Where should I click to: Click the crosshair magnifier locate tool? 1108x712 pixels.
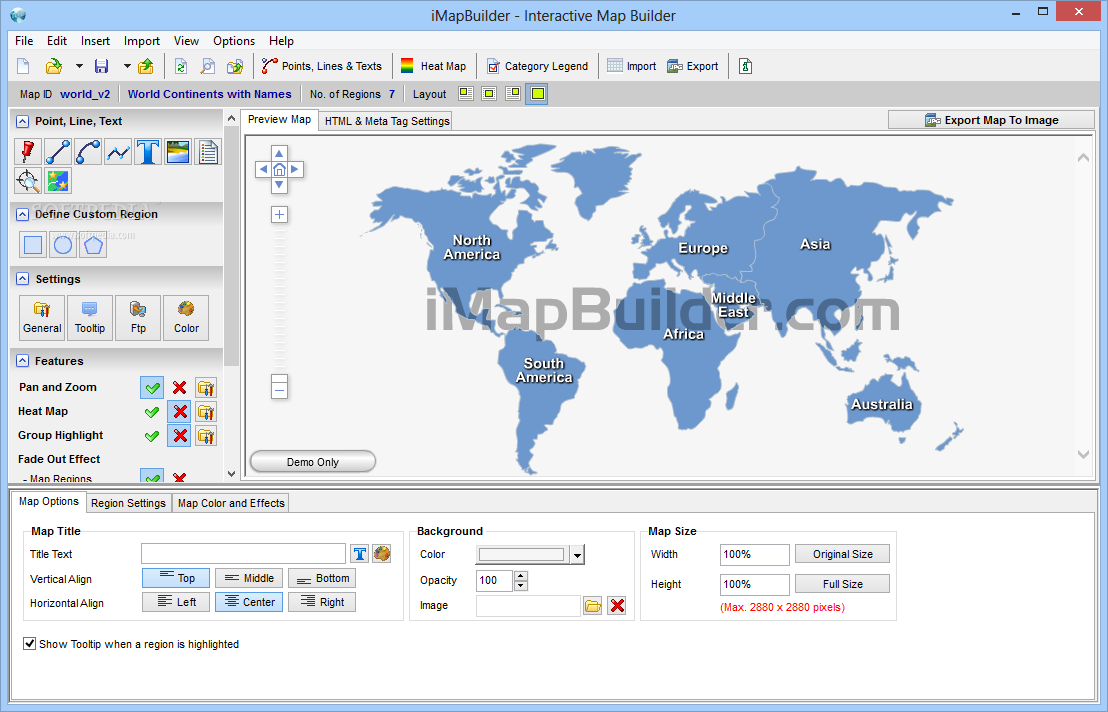(28, 181)
